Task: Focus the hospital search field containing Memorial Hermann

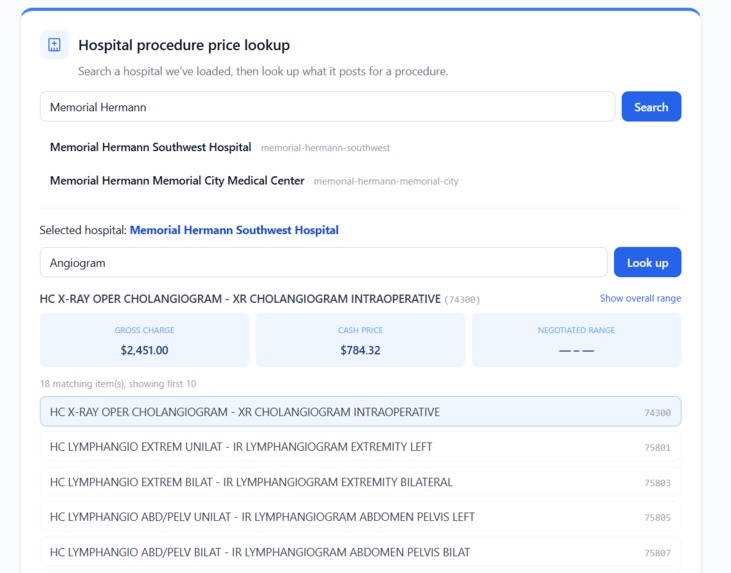Action: [327, 107]
